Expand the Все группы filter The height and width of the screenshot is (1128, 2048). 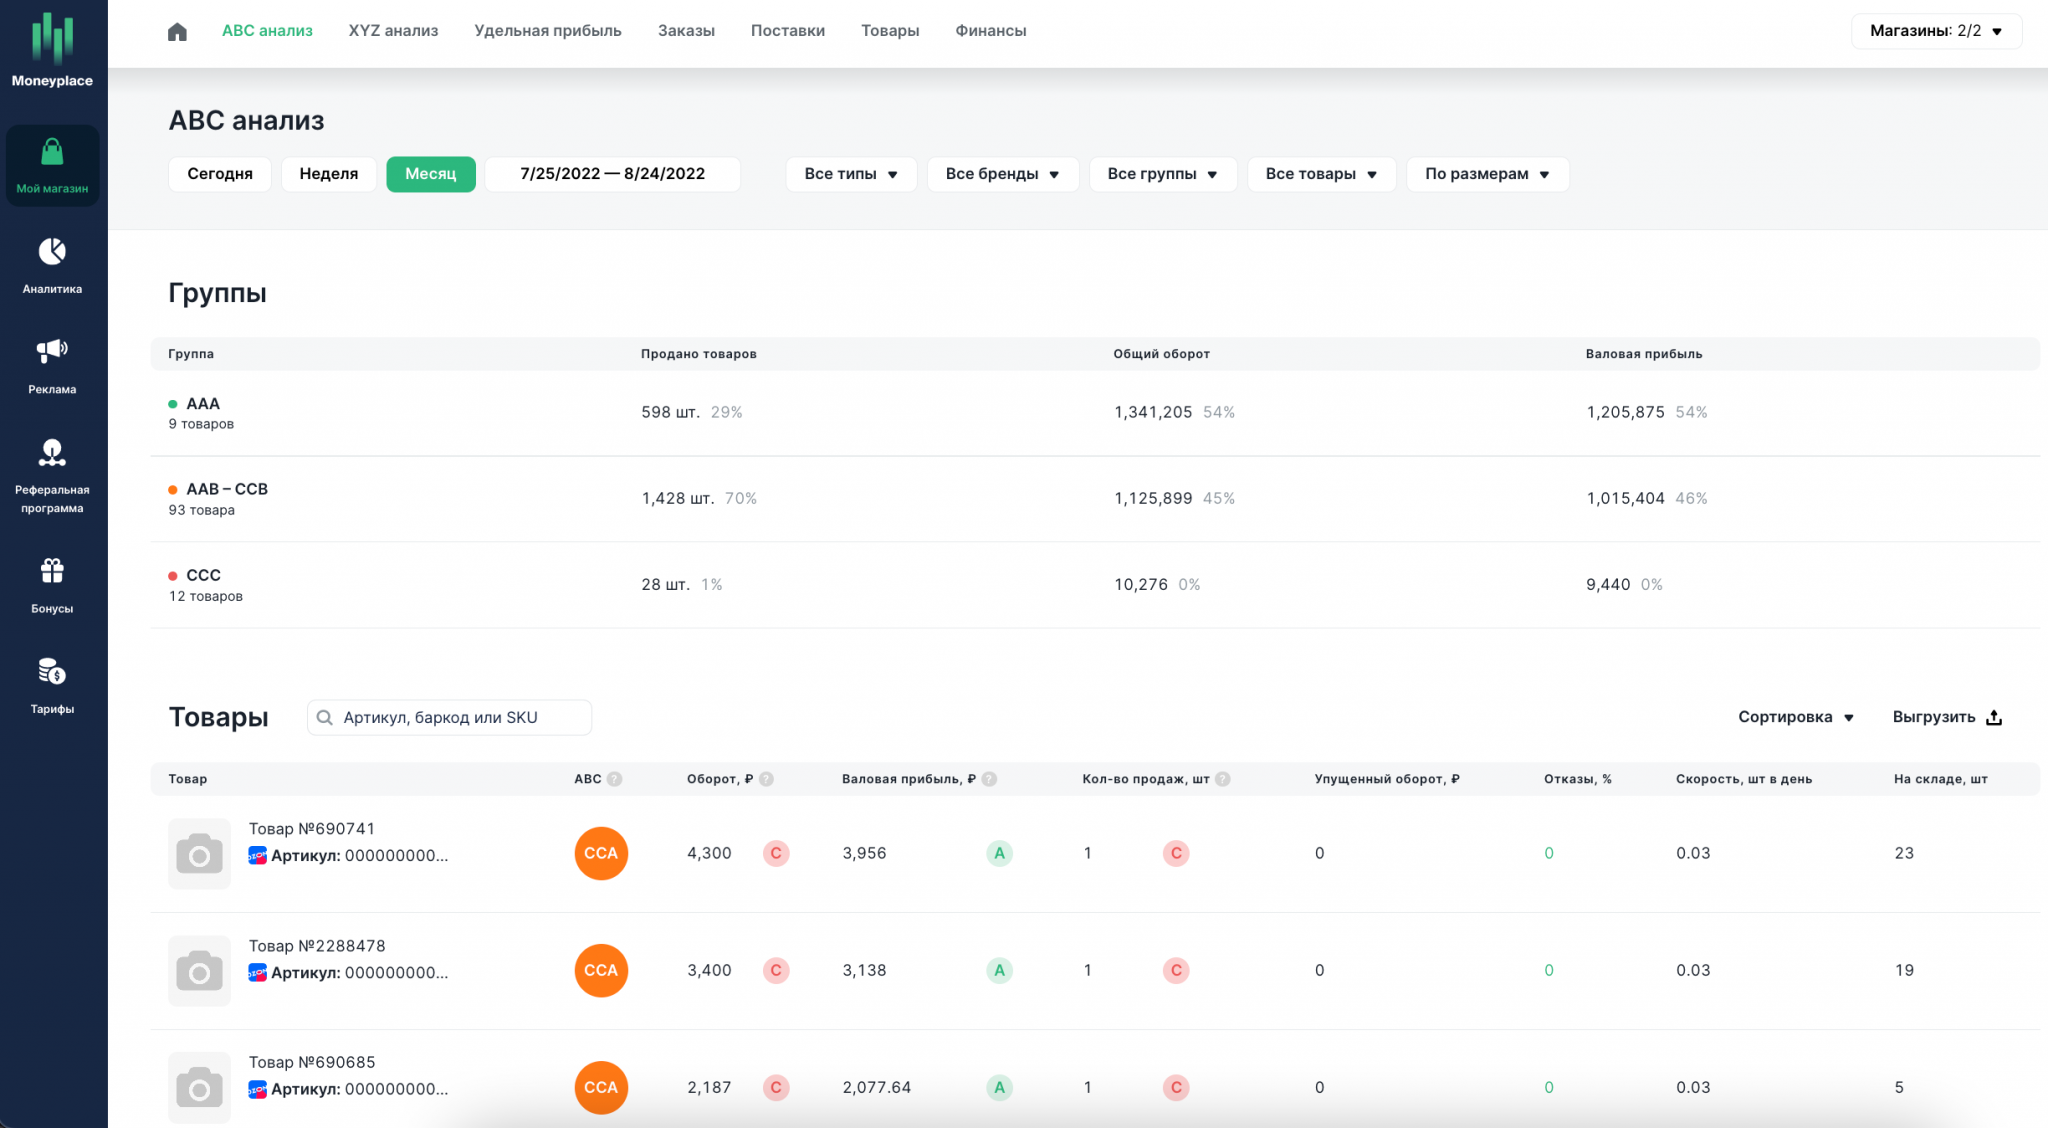tap(1162, 174)
